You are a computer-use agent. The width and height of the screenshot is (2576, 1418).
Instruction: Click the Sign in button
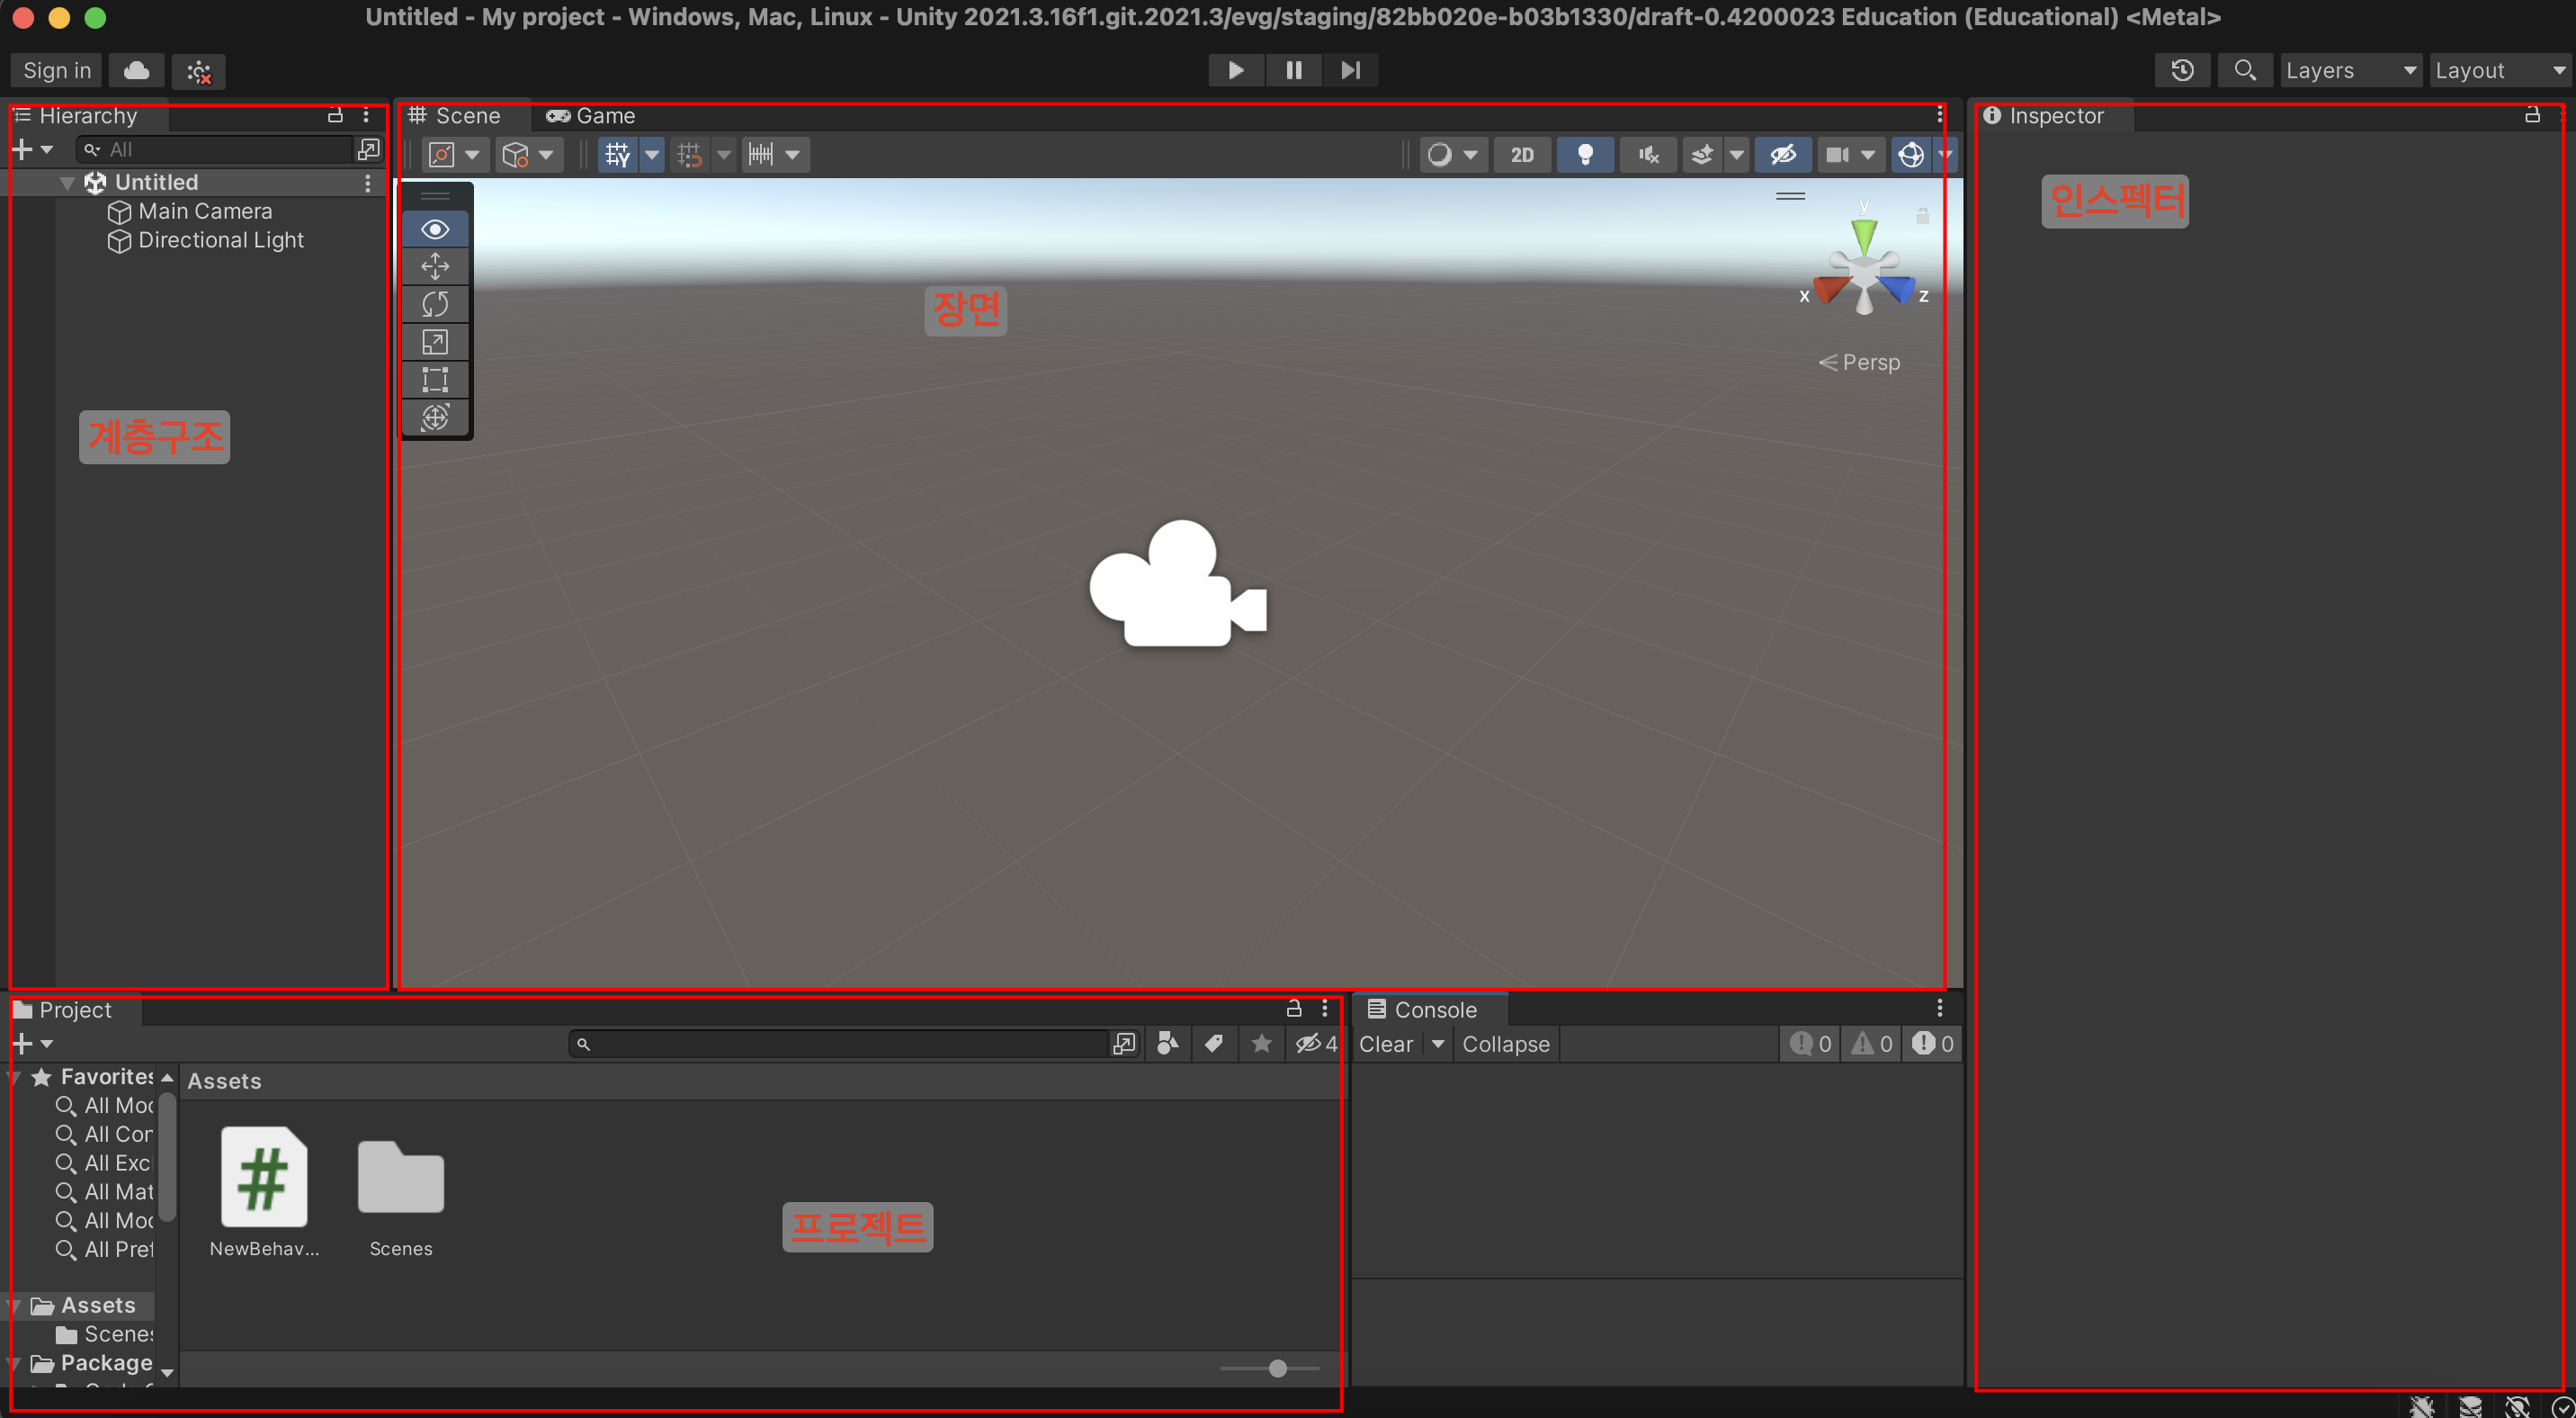click(55, 70)
